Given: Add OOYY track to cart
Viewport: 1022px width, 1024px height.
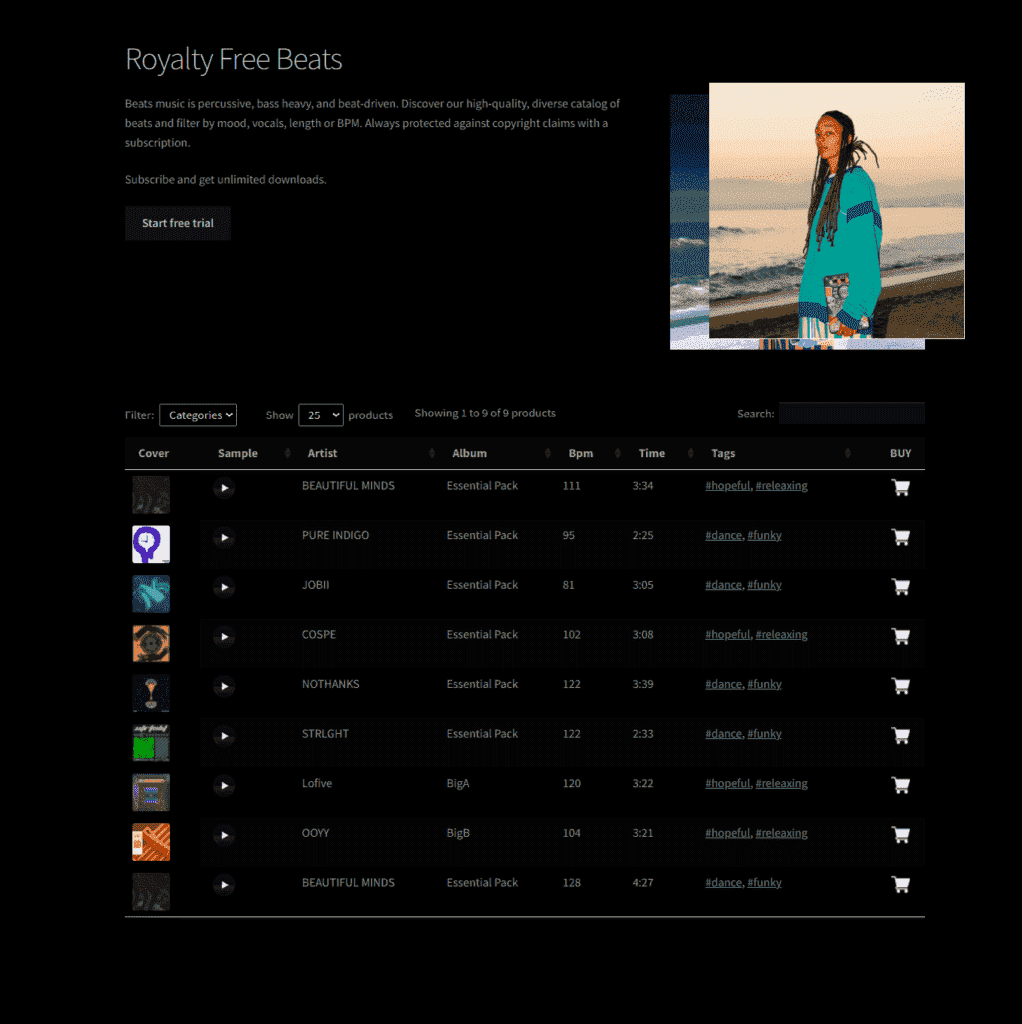Looking at the screenshot, I should [x=900, y=835].
